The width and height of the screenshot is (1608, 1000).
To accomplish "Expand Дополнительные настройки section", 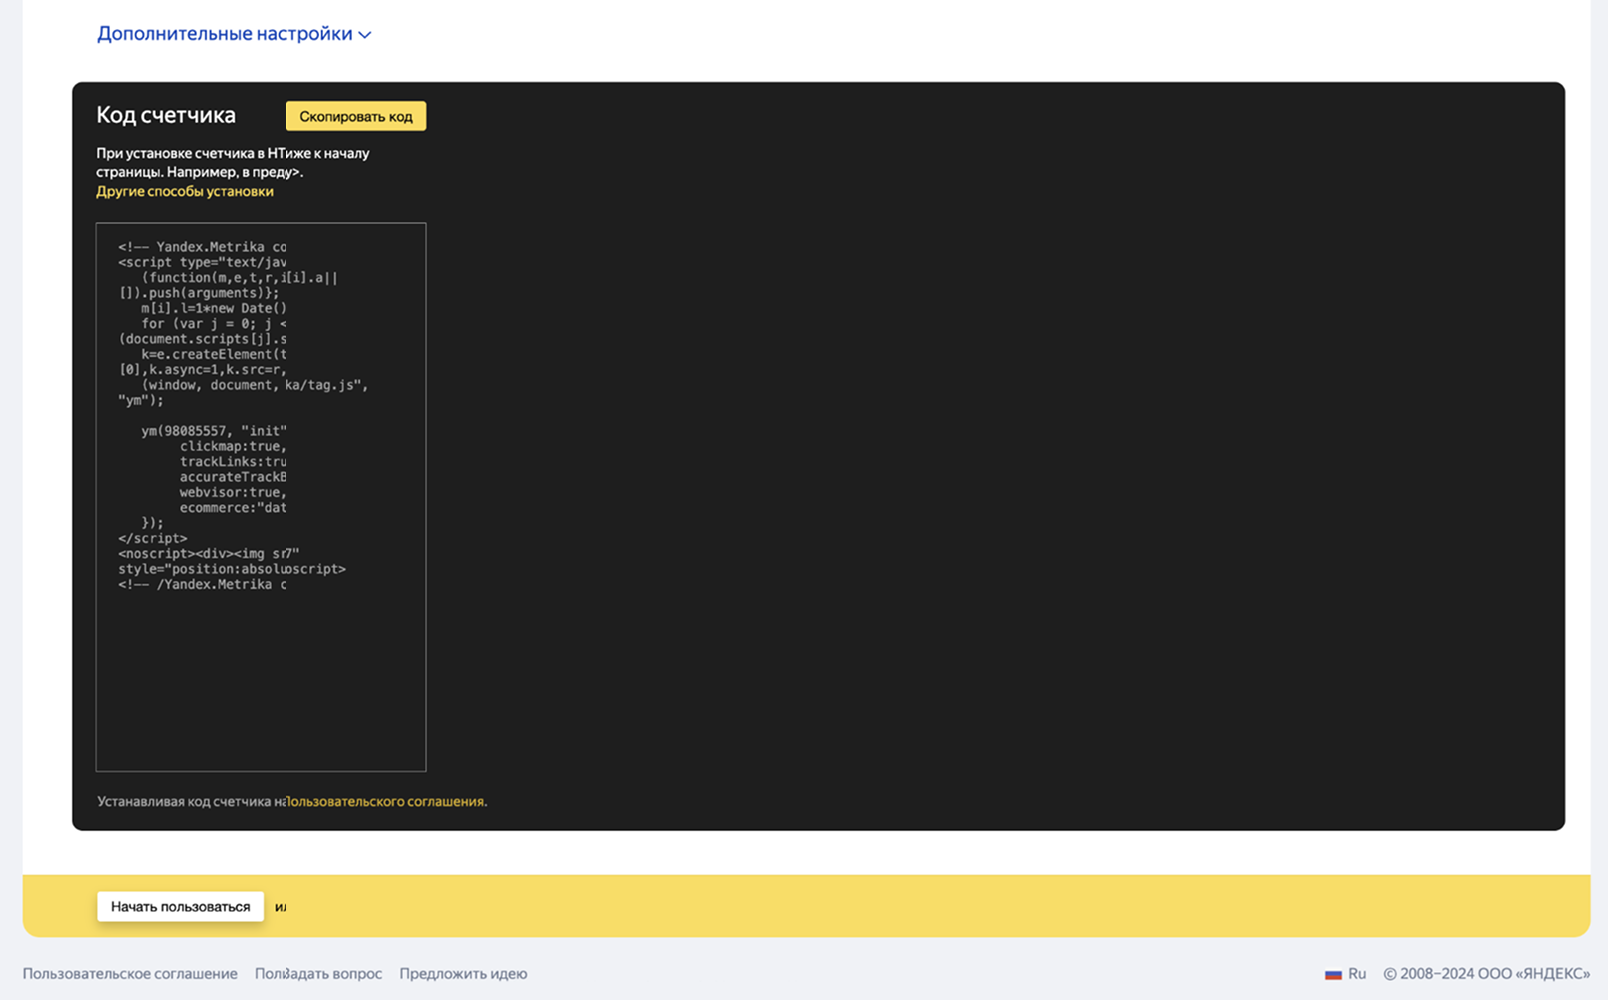I will click(x=234, y=34).
